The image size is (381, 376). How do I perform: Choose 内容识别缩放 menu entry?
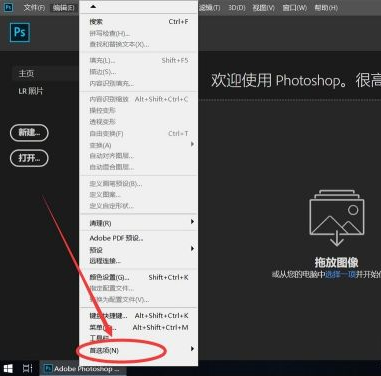click(138, 99)
